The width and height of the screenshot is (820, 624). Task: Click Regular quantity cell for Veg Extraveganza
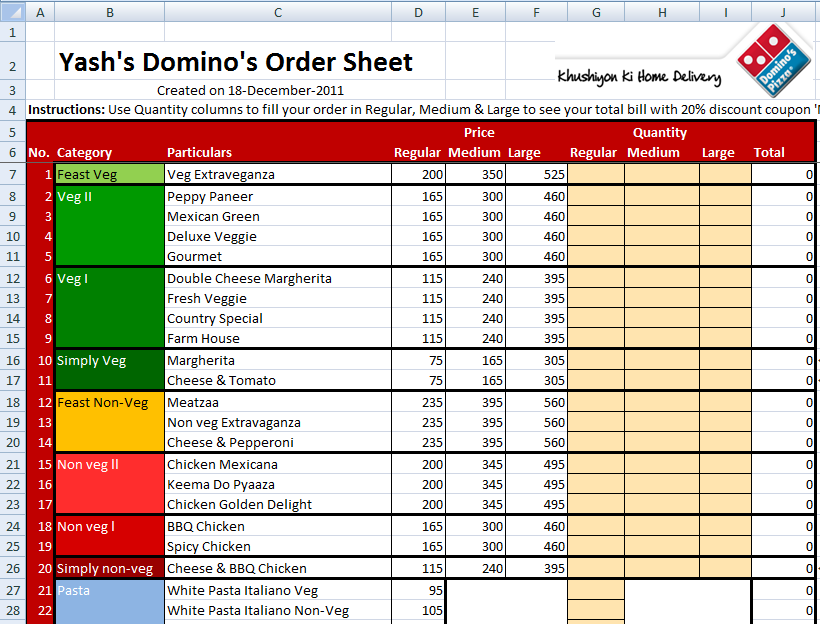[x=596, y=175]
